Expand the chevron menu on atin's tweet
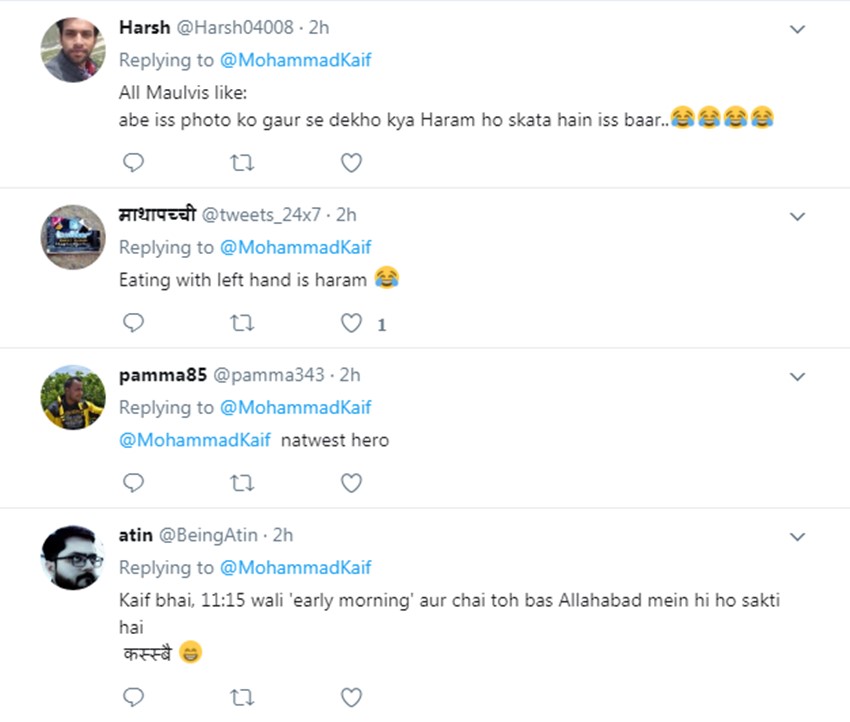 (x=797, y=537)
